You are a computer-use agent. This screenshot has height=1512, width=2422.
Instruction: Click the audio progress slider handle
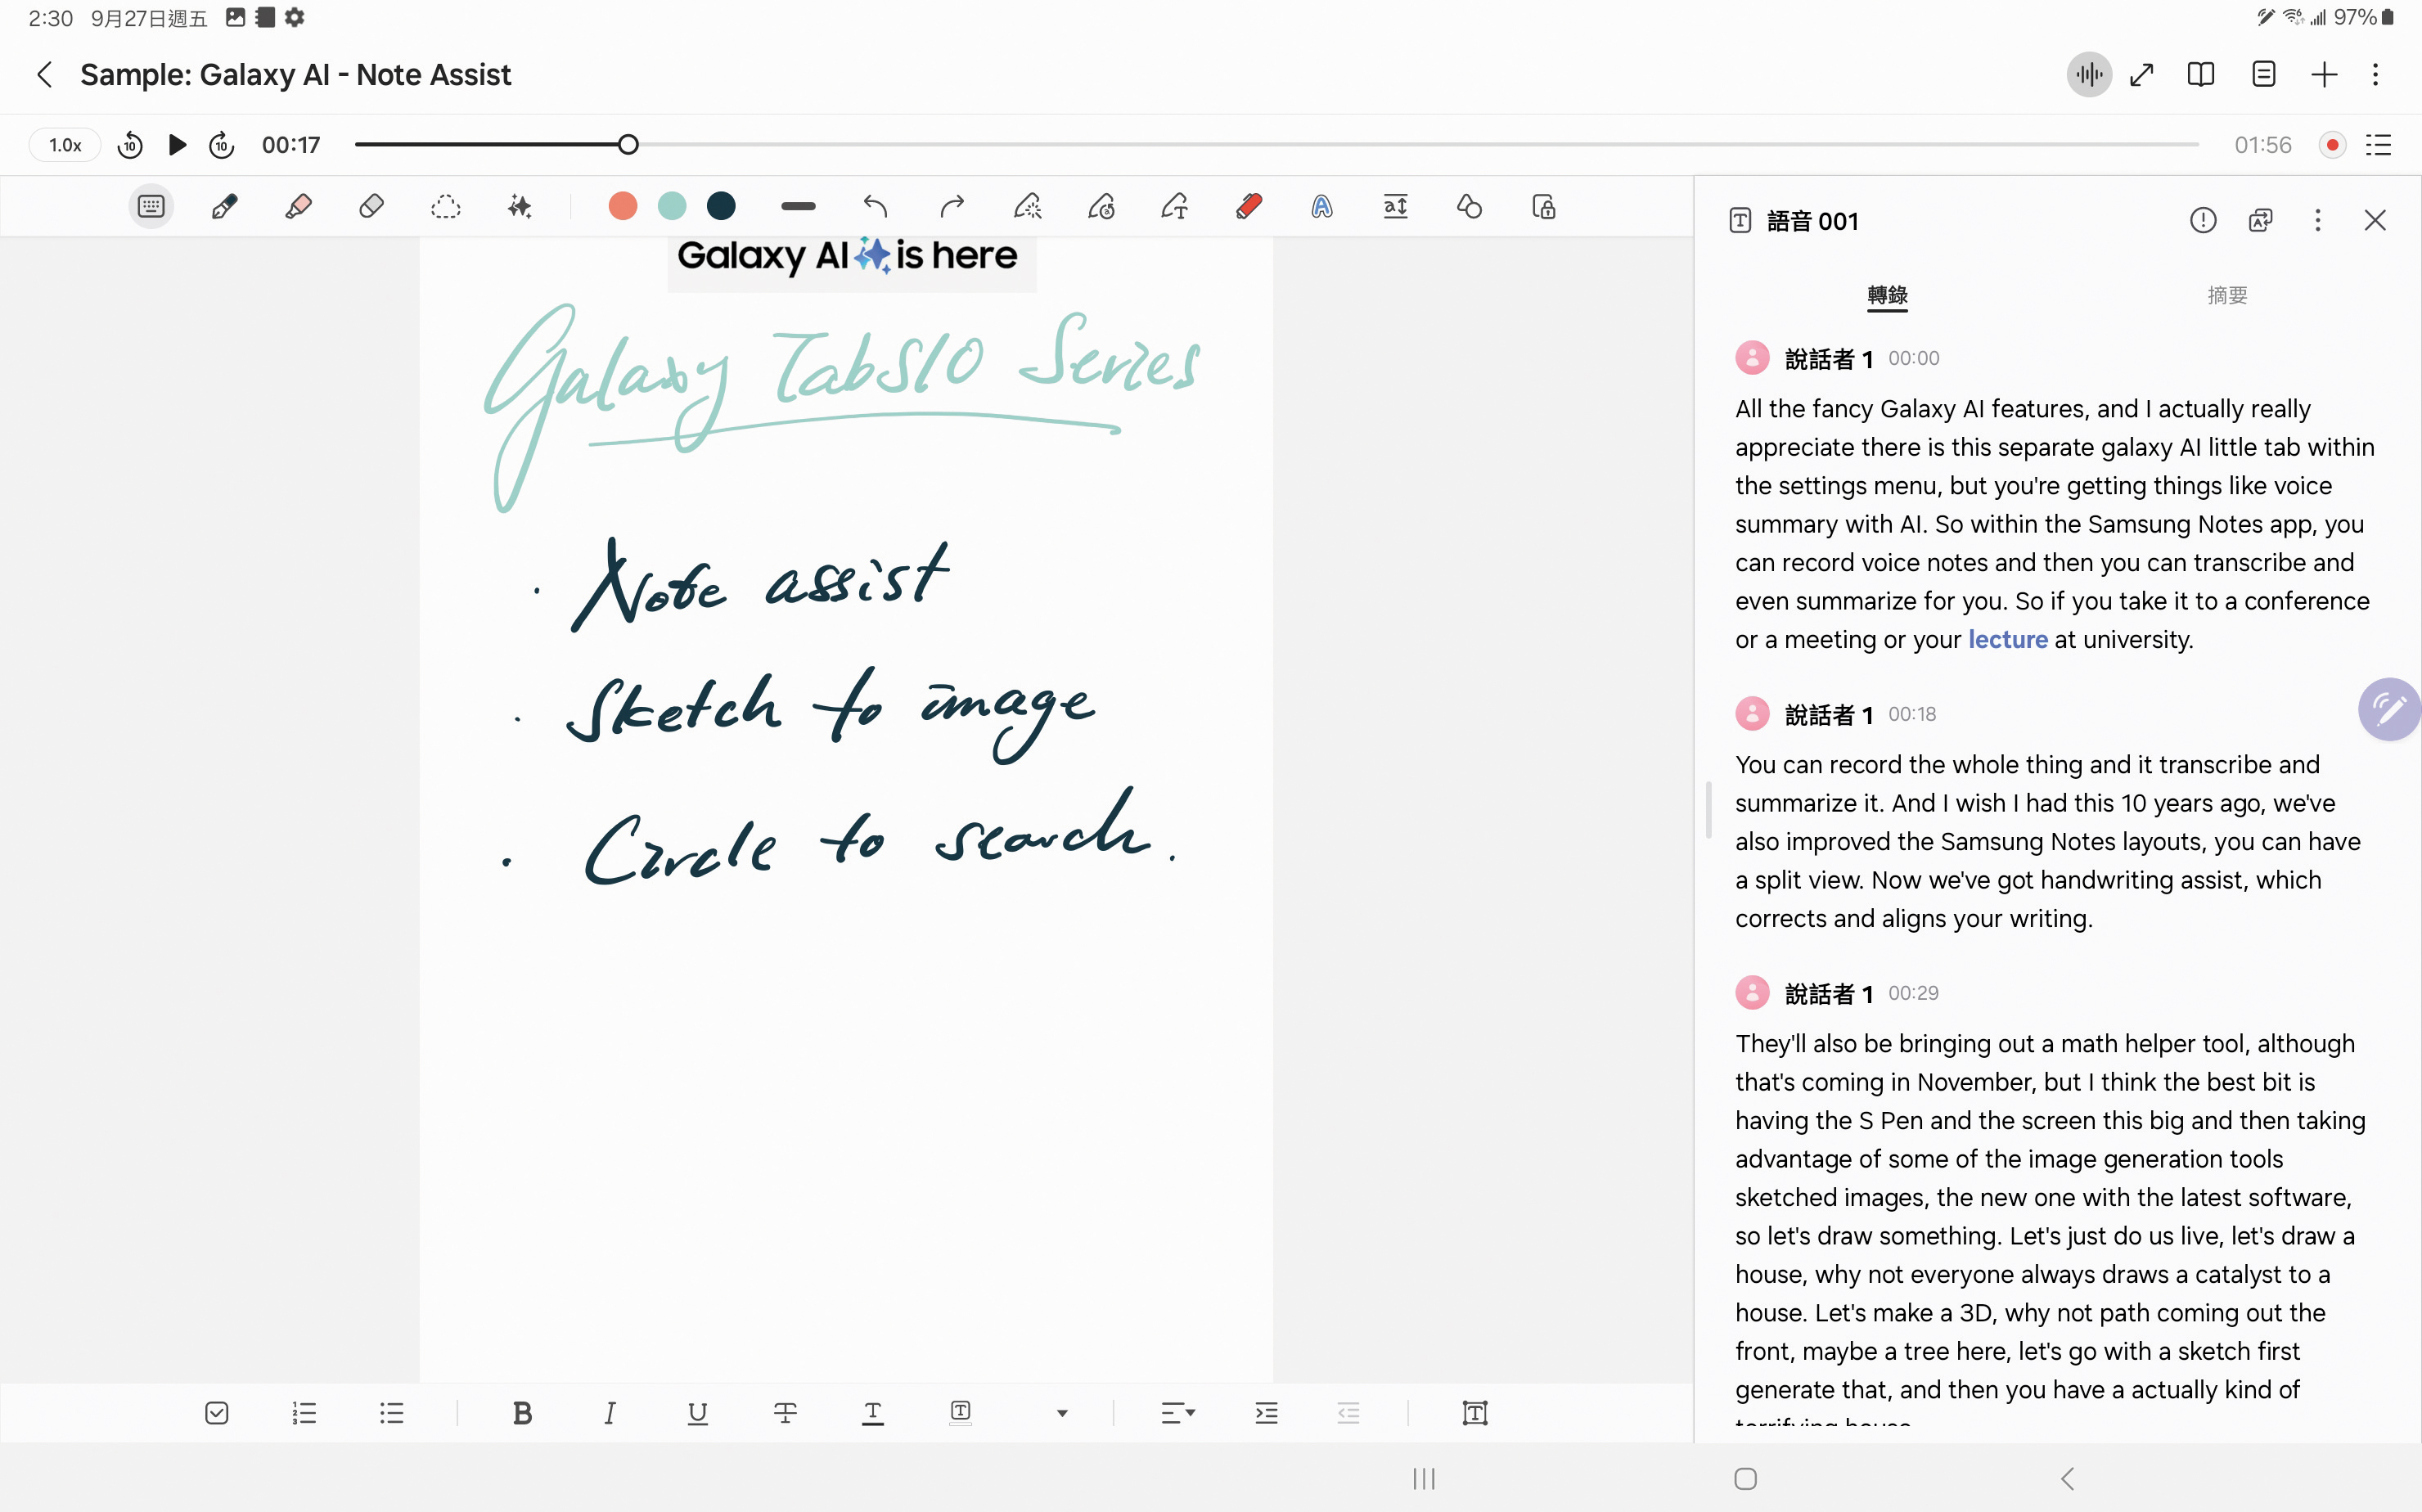coord(628,145)
